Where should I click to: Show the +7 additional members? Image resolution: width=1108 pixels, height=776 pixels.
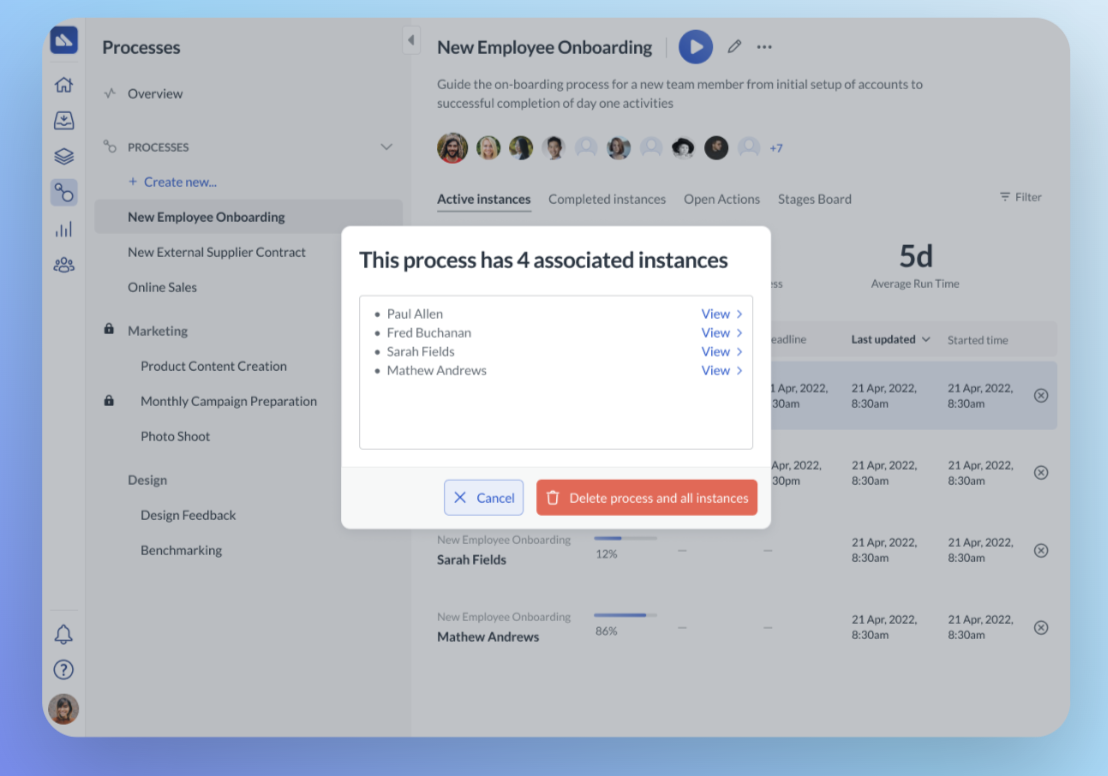[x=776, y=148]
